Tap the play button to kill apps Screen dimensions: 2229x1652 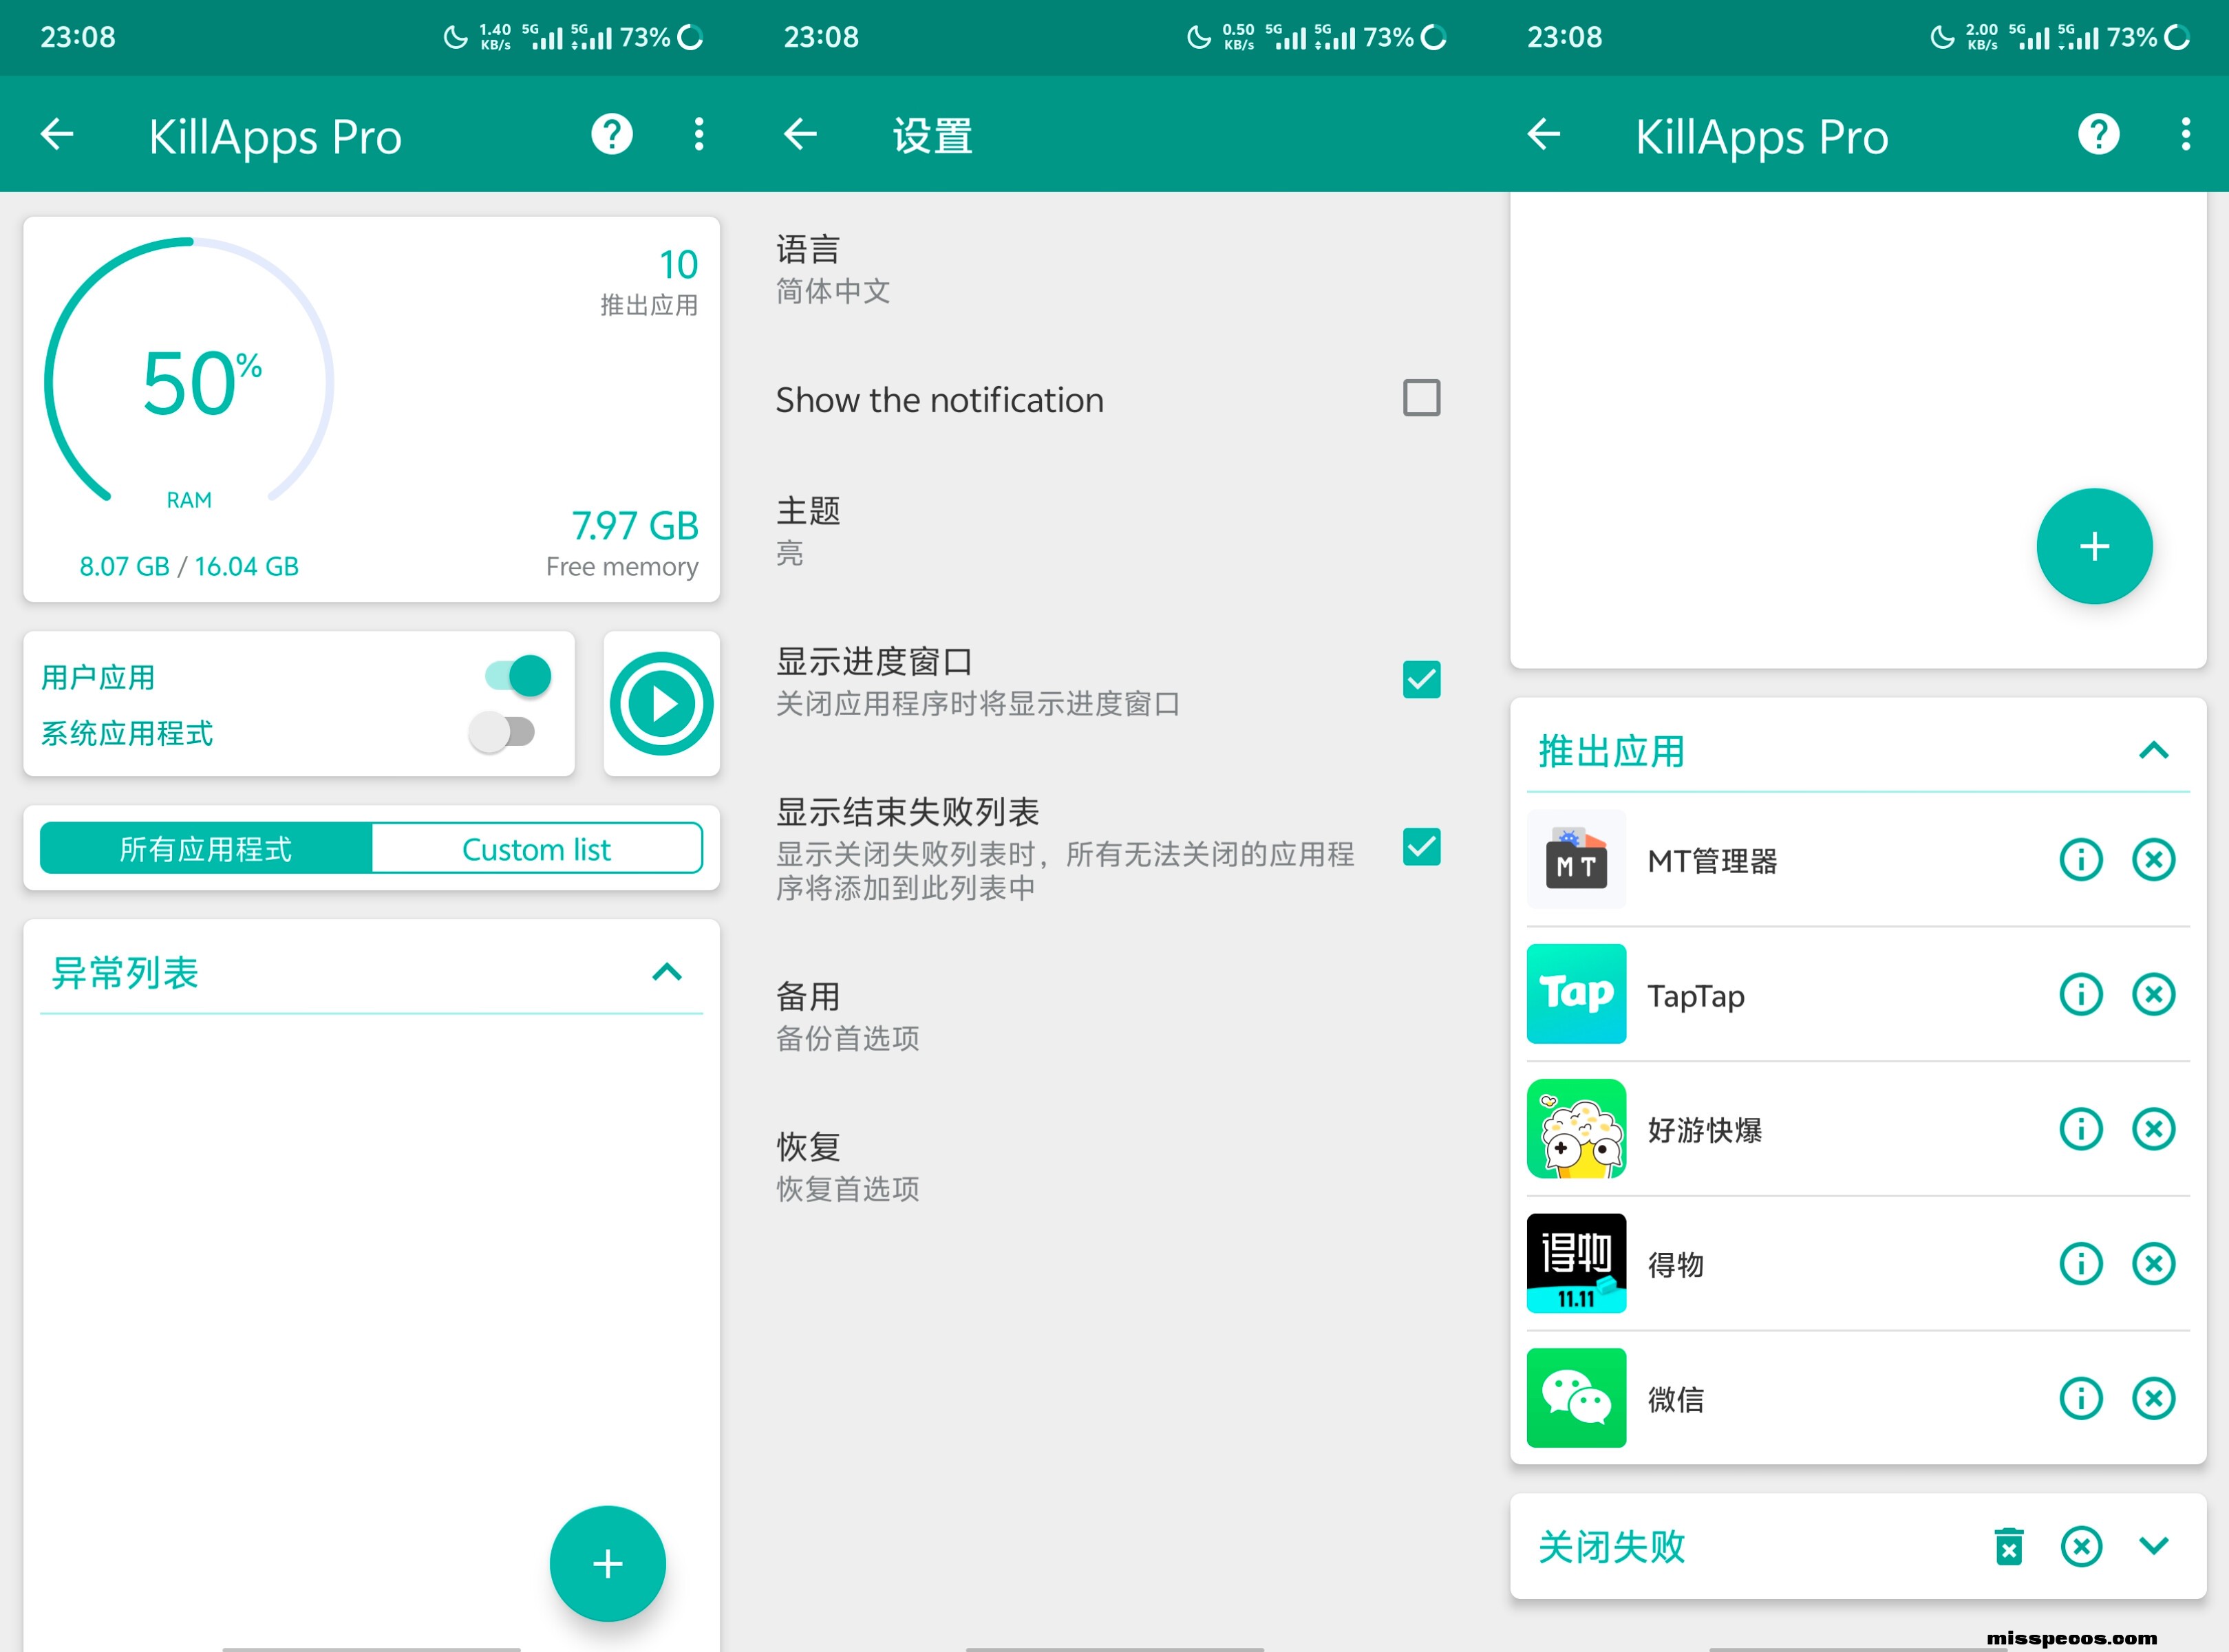click(661, 704)
